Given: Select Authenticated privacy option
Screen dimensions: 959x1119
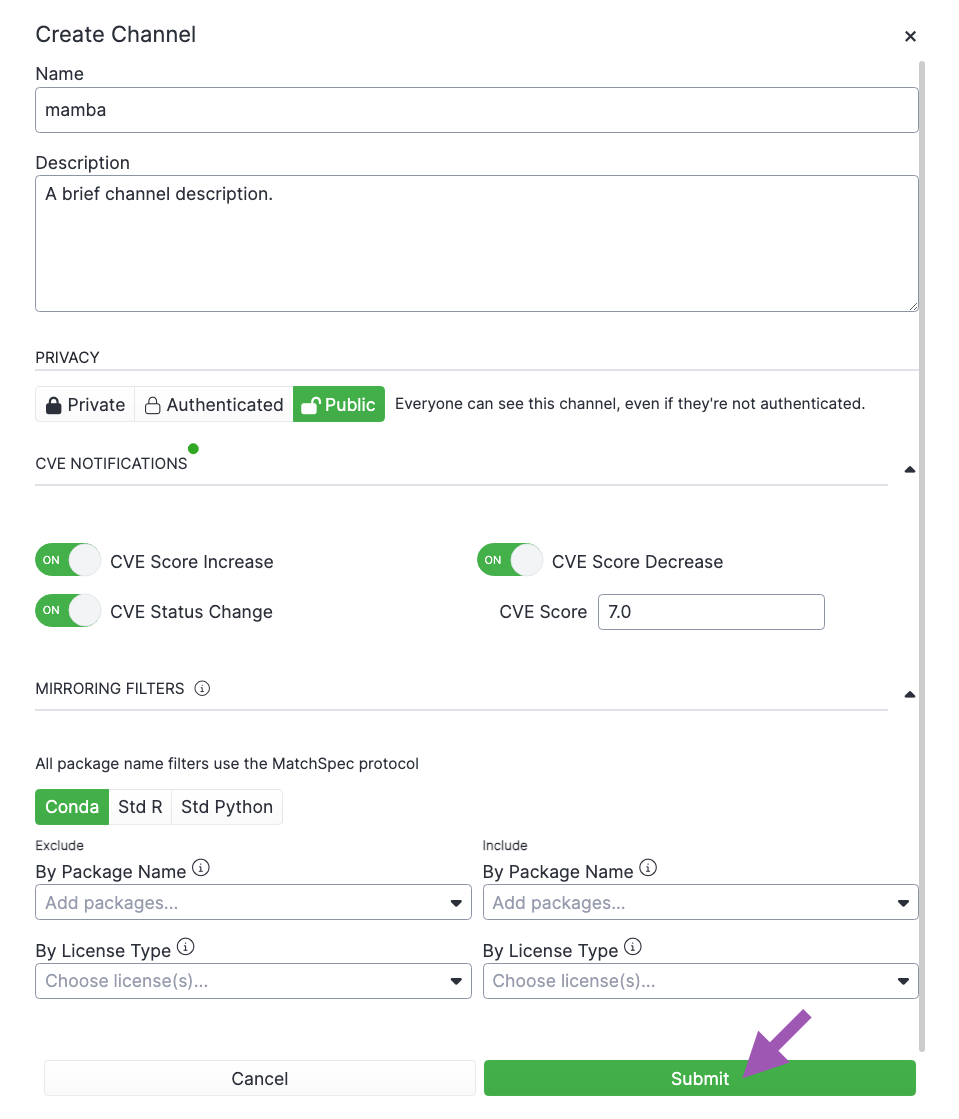Looking at the screenshot, I should point(214,405).
